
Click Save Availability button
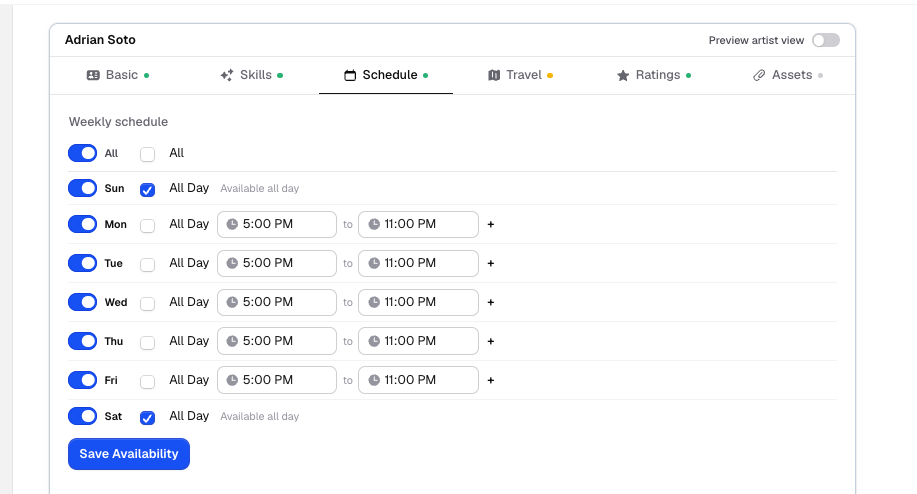(x=129, y=454)
